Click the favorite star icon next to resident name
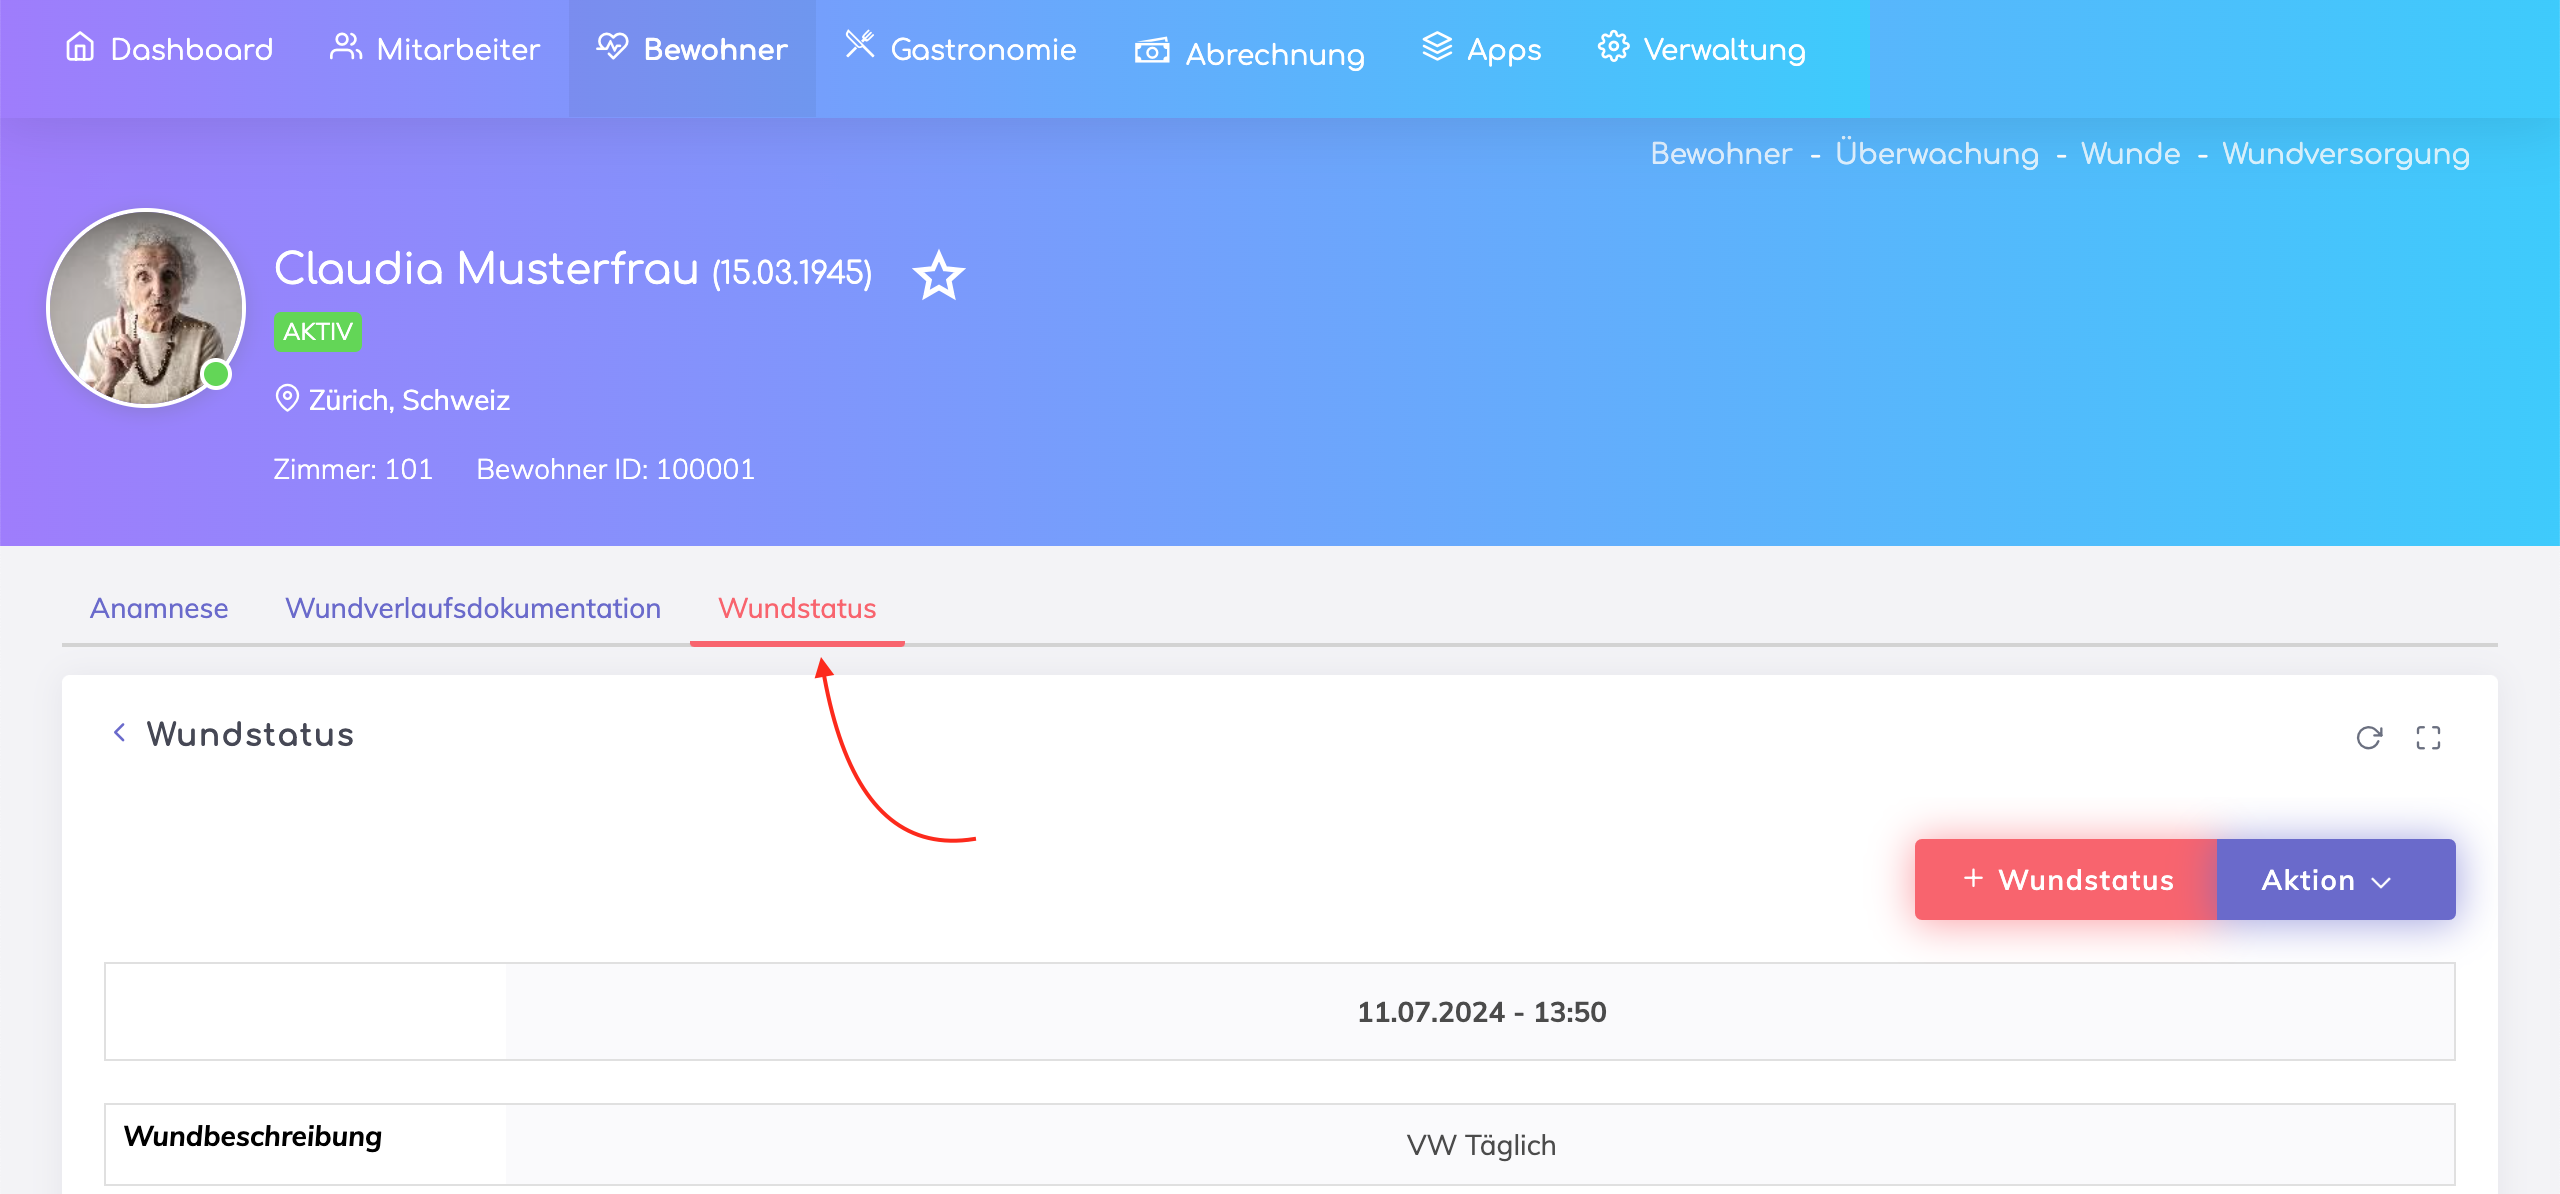Screen dimensions: 2560x1194 pyautogui.click(x=938, y=276)
